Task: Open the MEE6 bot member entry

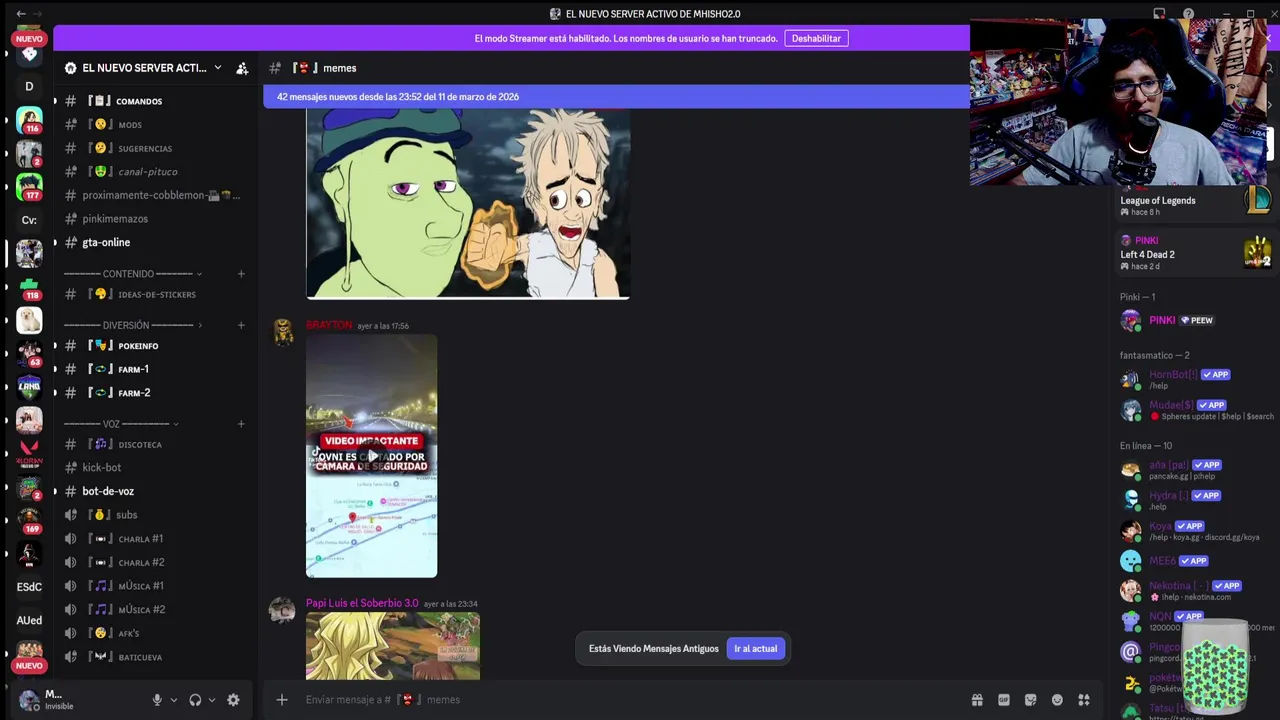Action: (1195, 561)
